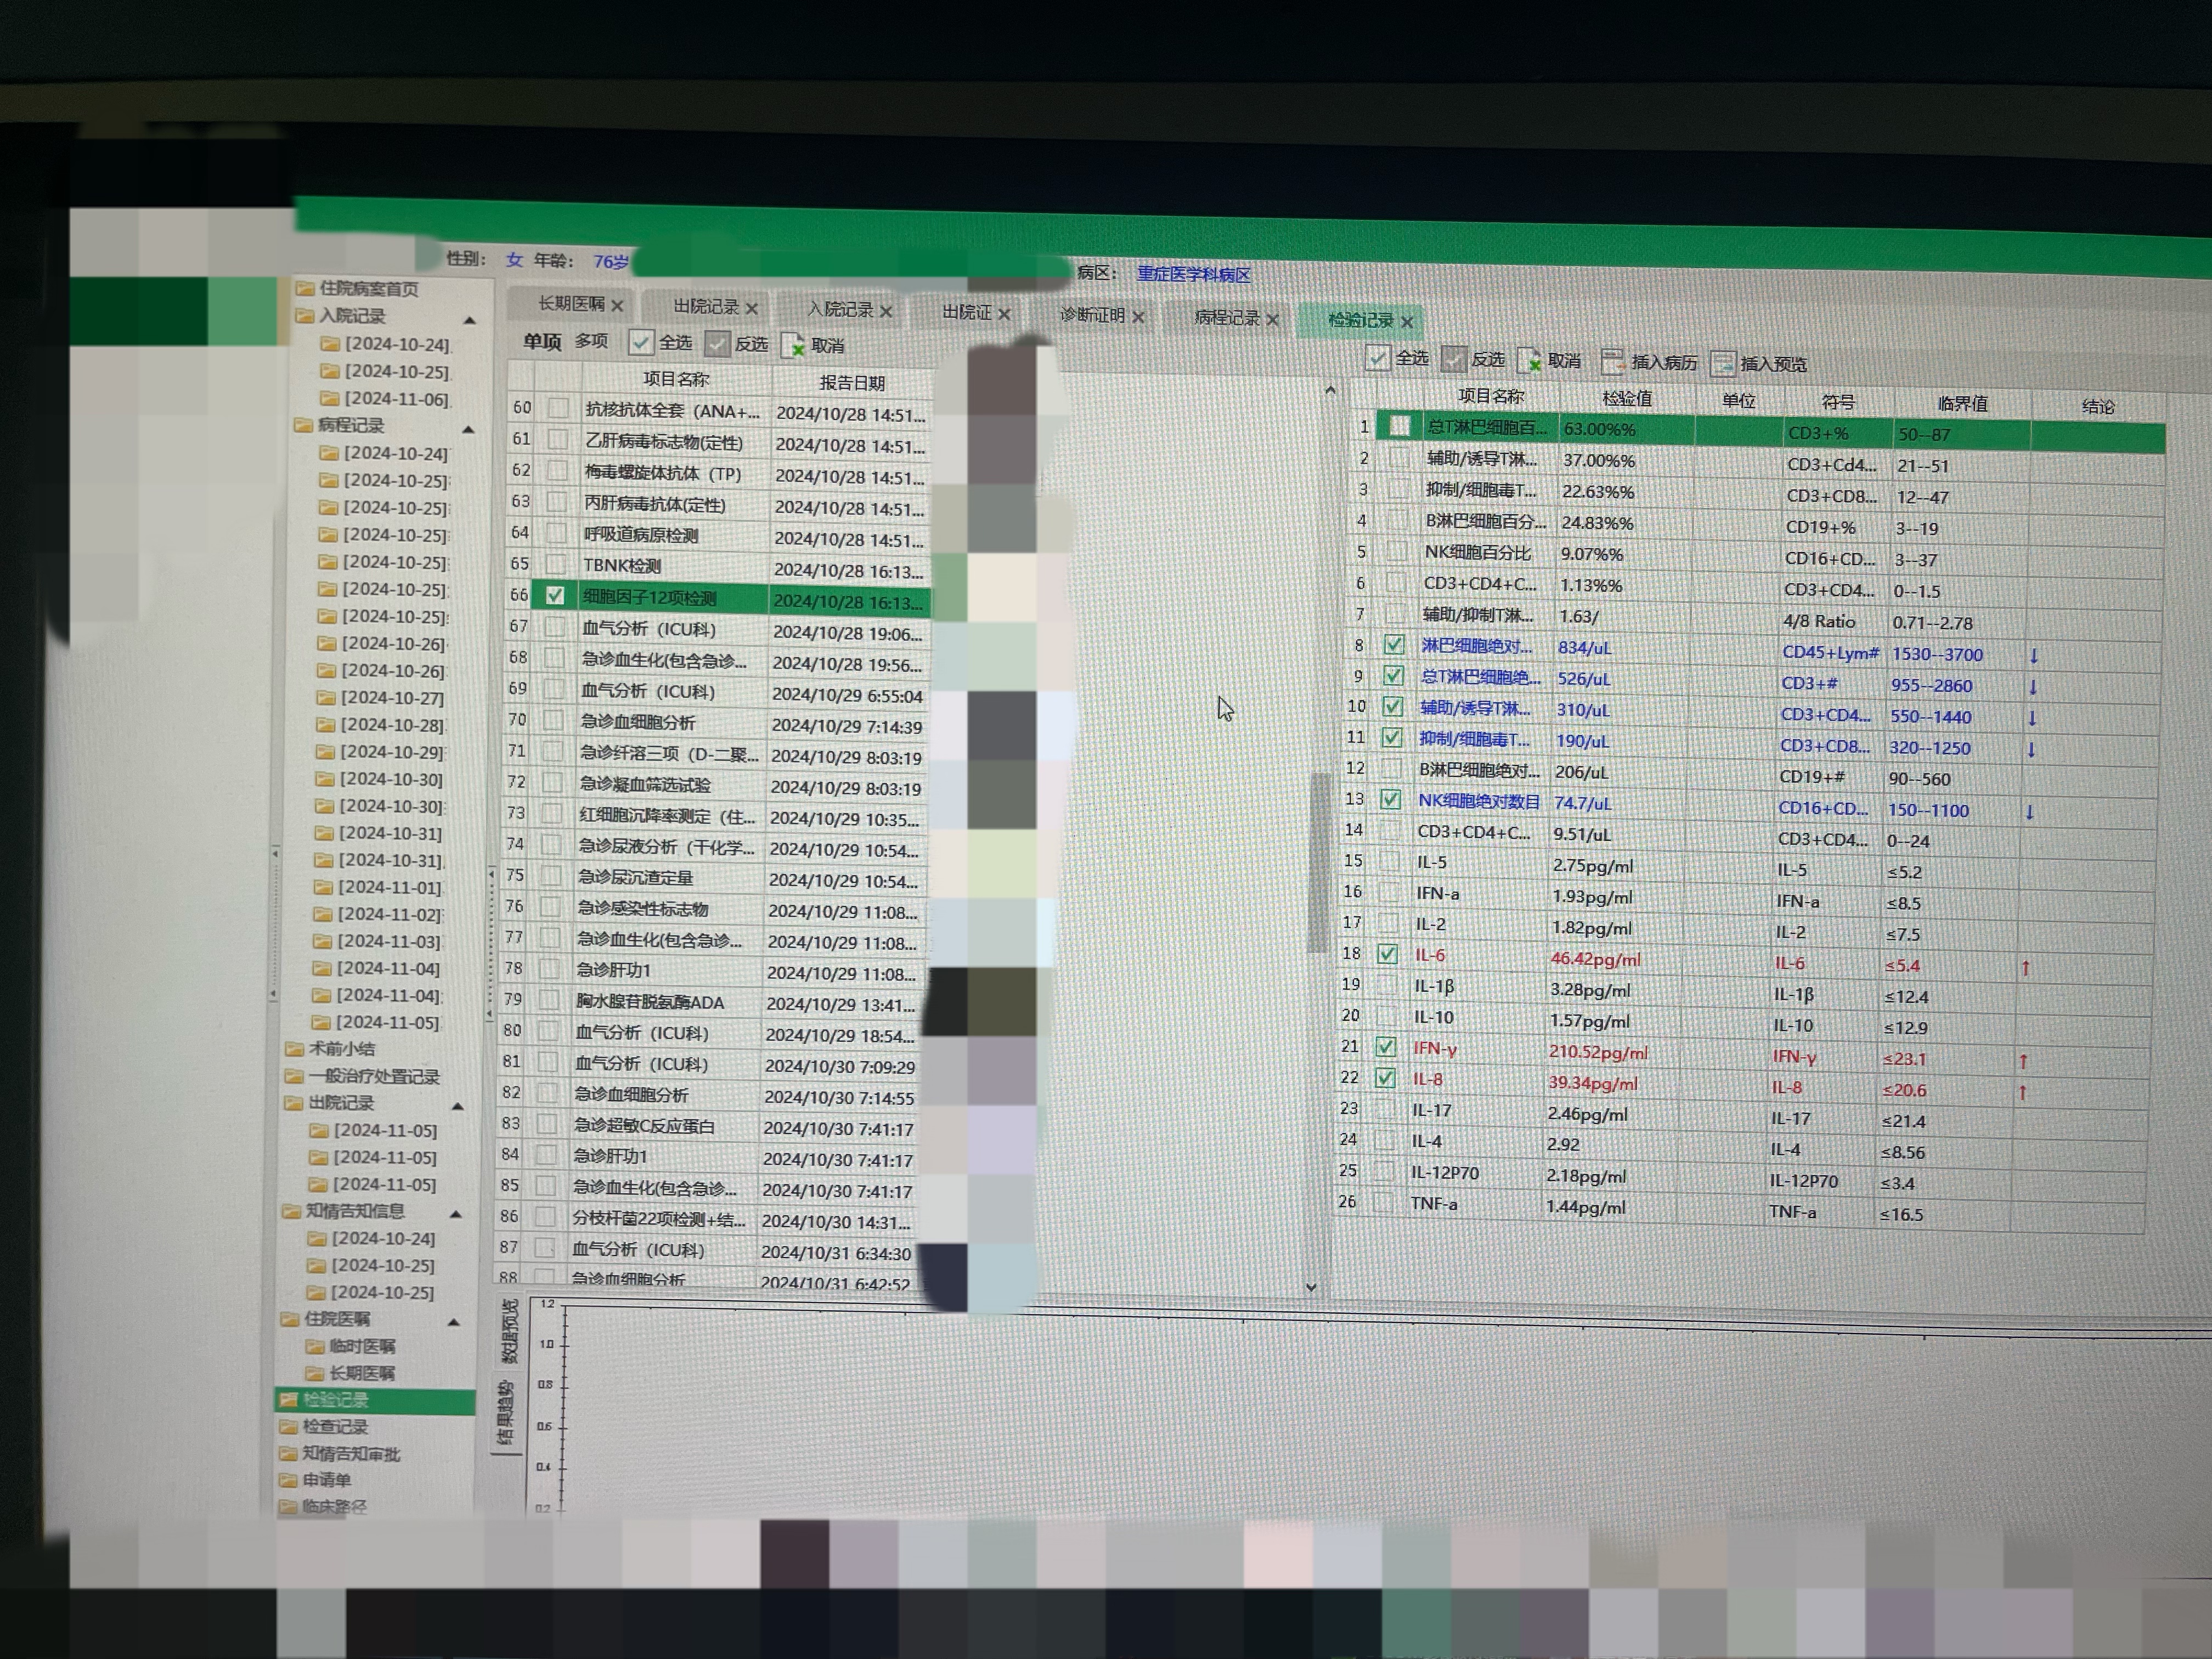Select 单项 mode in left list

542,342
